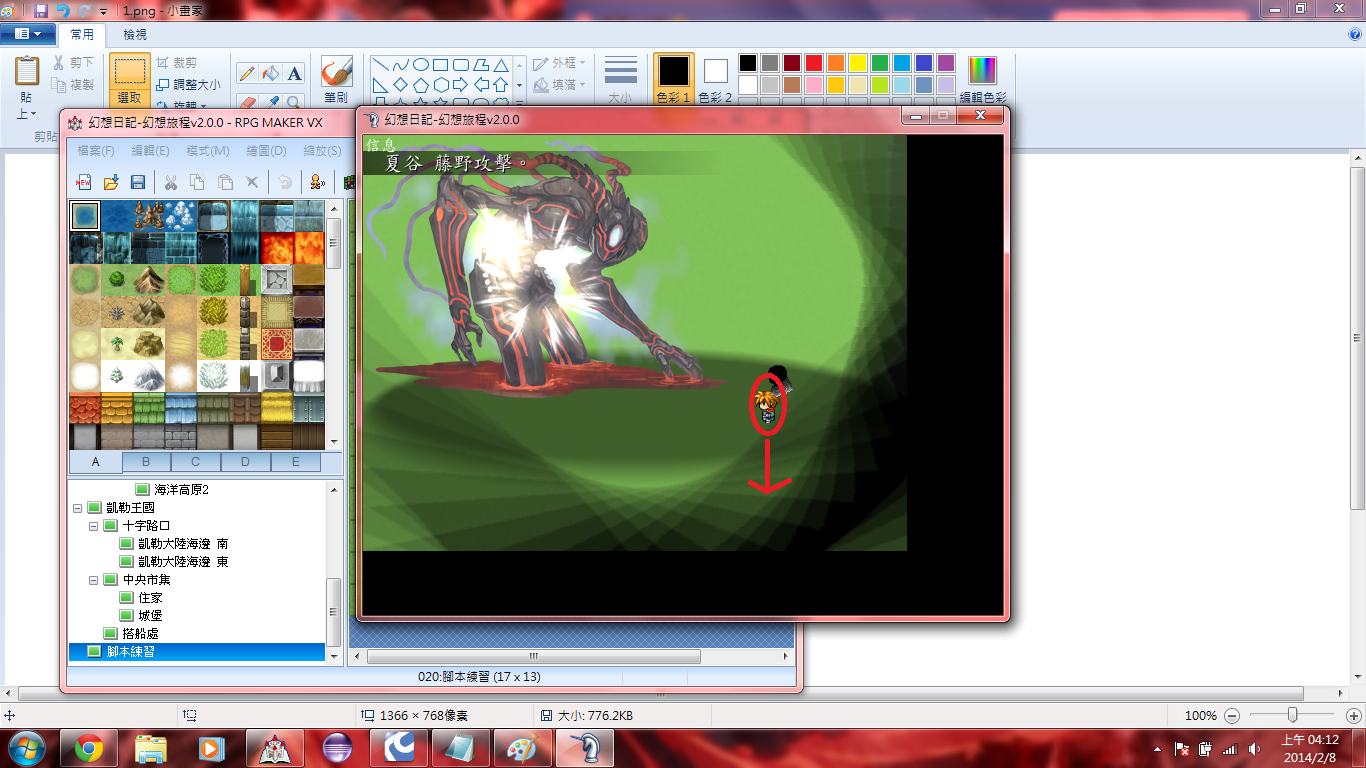Choose the Text tool in Paint
Image resolution: width=1366 pixels, height=768 pixels.
point(294,73)
